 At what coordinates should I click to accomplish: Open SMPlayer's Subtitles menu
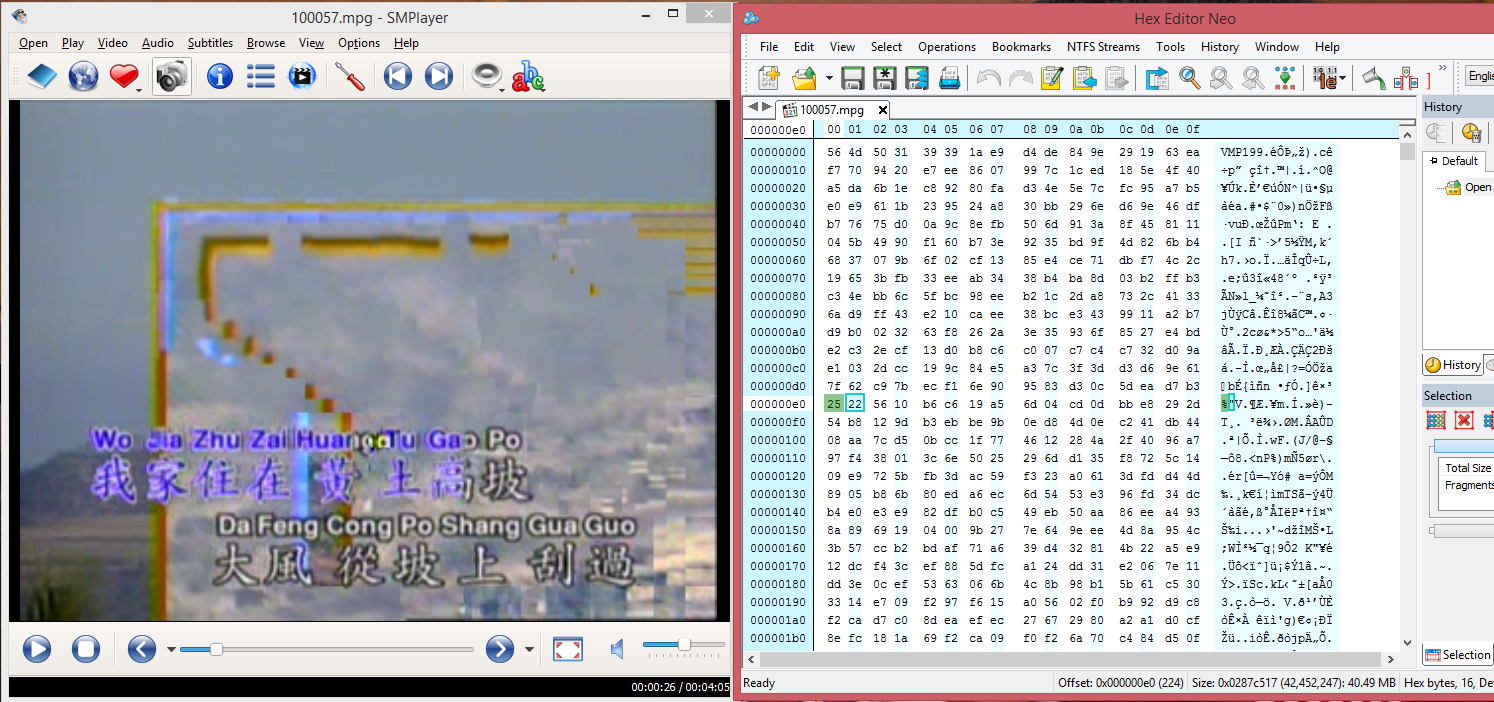click(210, 43)
